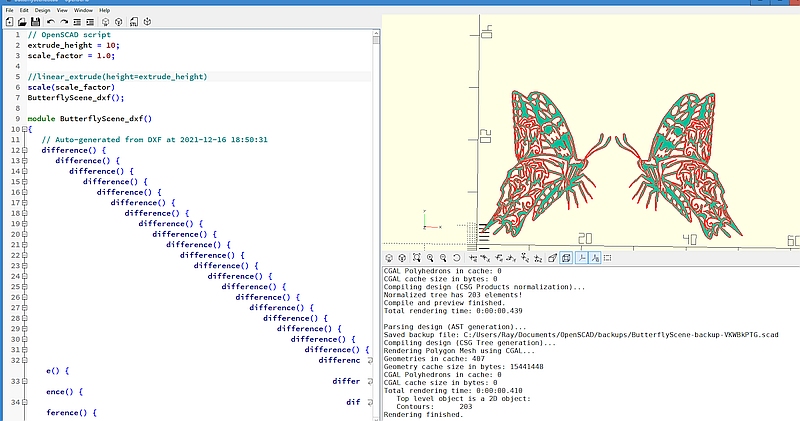The image size is (800, 421).
Task: Collapse the code fold at line 20
Action: pyautogui.click(x=23, y=233)
